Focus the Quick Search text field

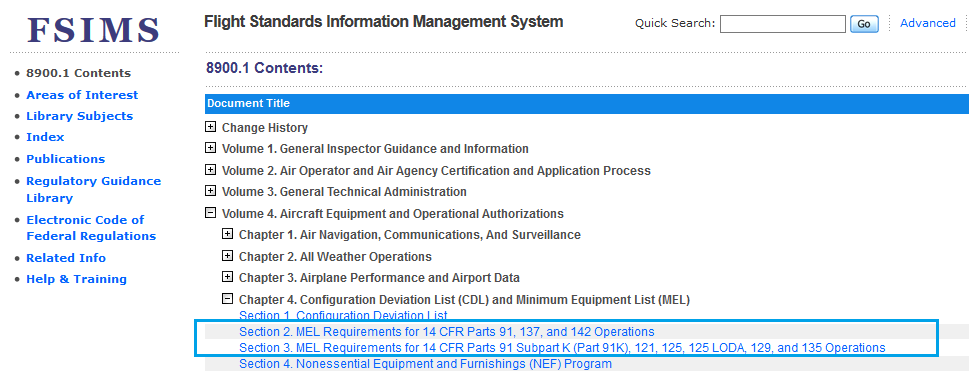[782, 24]
